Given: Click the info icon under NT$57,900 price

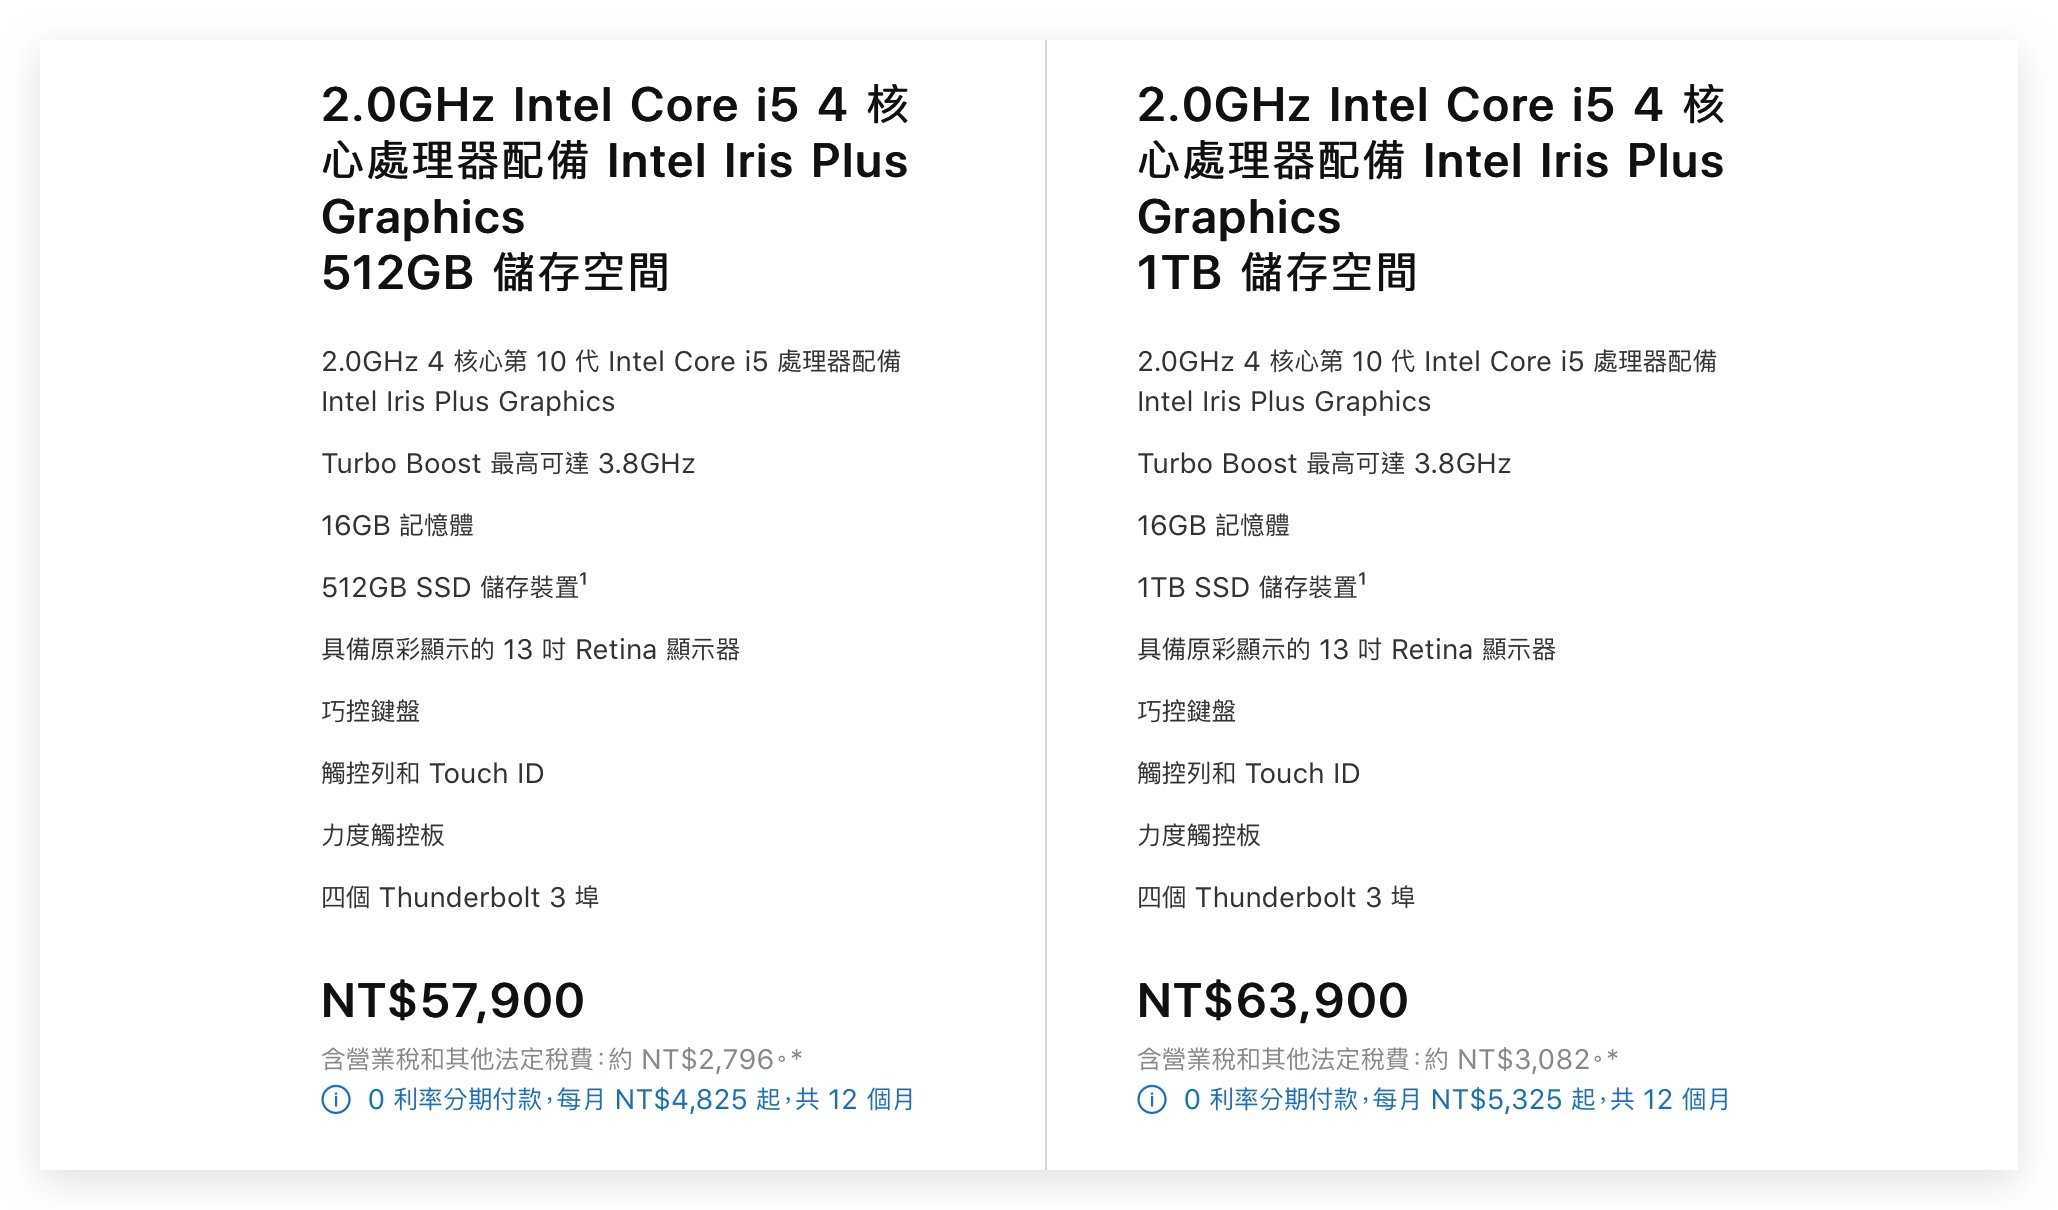Looking at the screenshot, I should click(x=336, y=1100).
